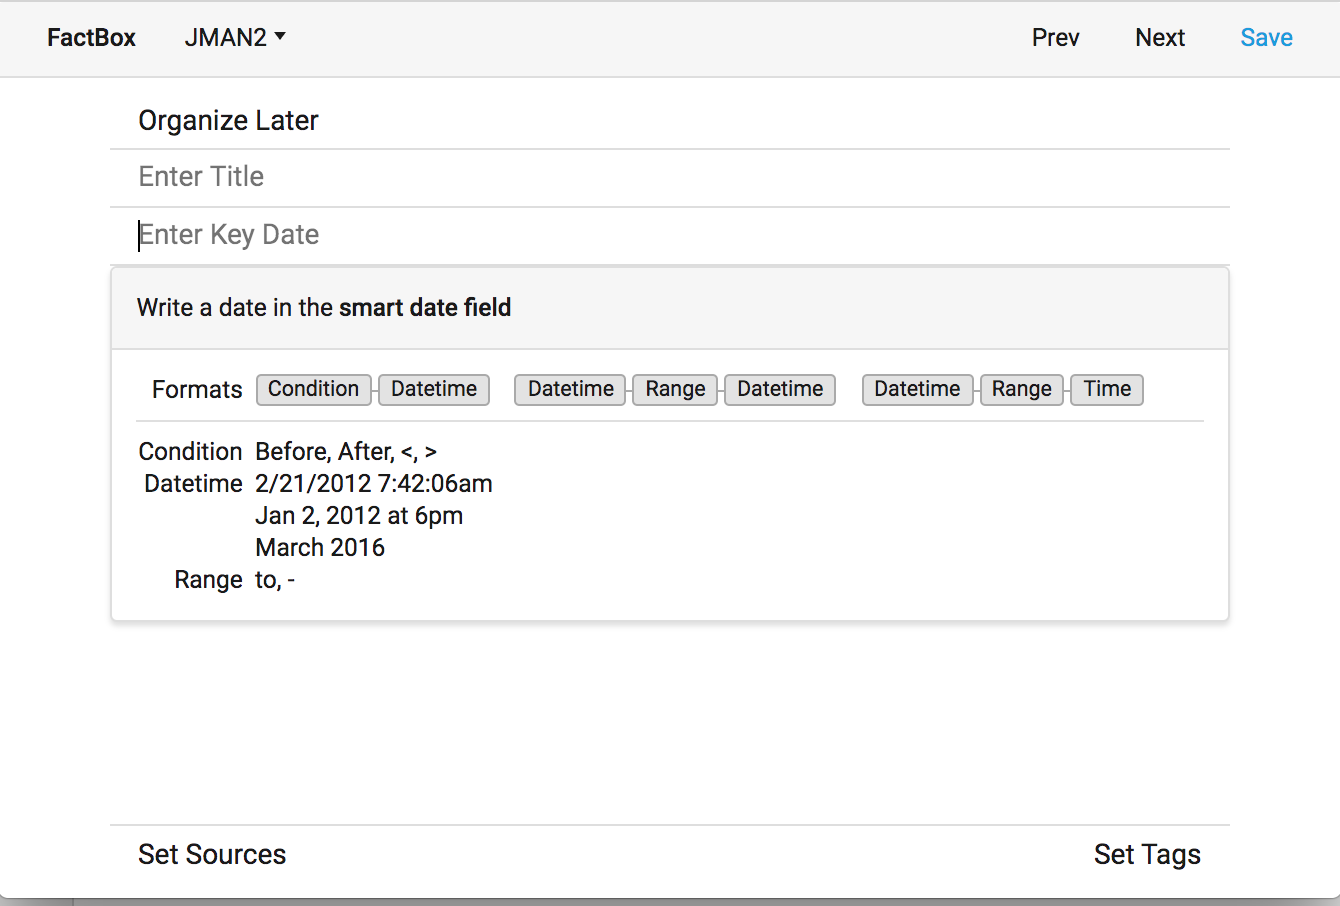This screenshot has height=906, width=1340.
Task: Open Set Tags
Action: [1147, 854]
